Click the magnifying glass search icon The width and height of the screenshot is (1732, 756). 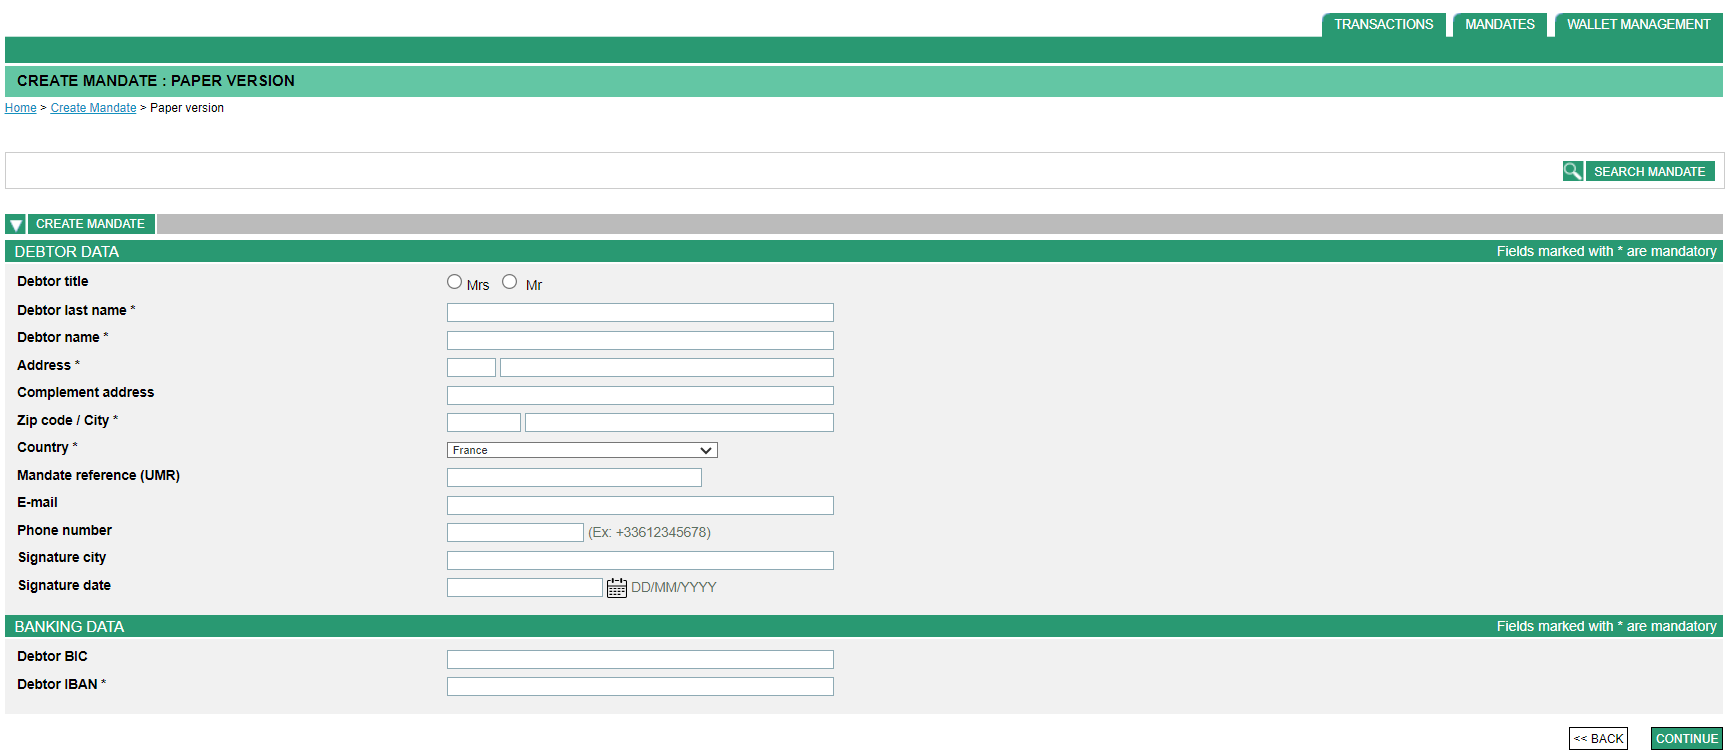(1572, 172)
